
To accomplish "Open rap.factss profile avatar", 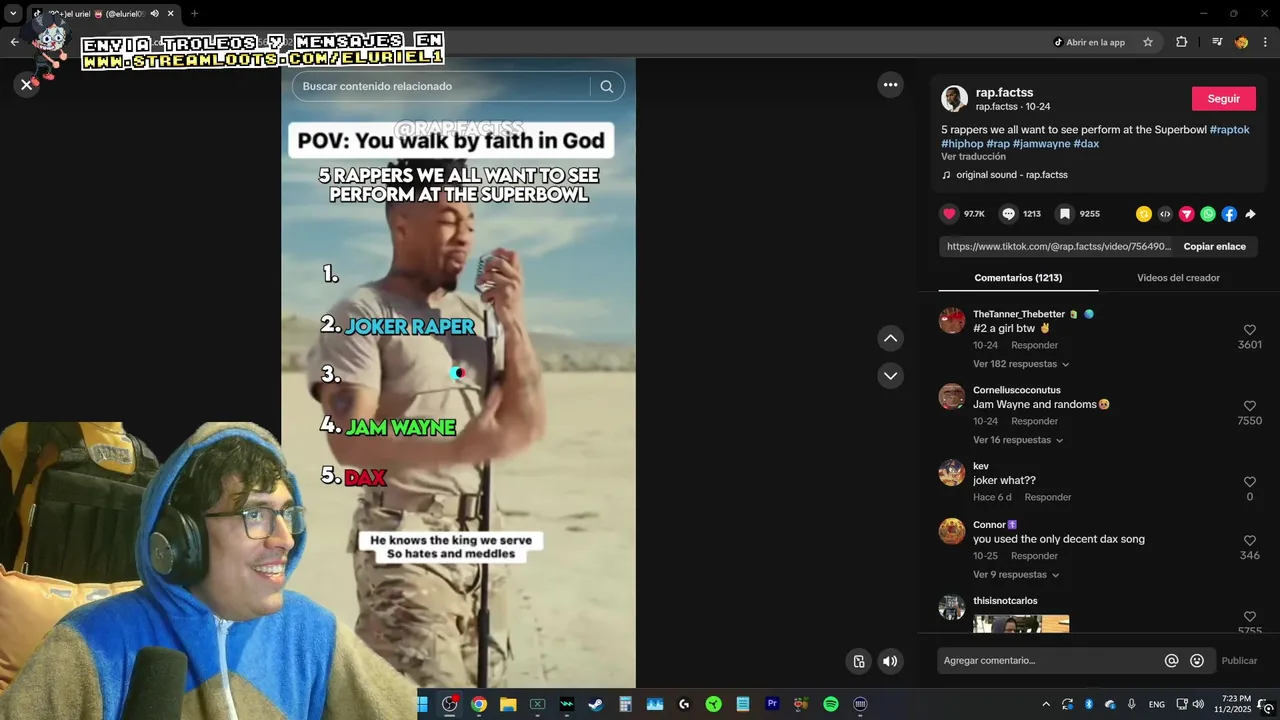I will (x=954, y=98).
